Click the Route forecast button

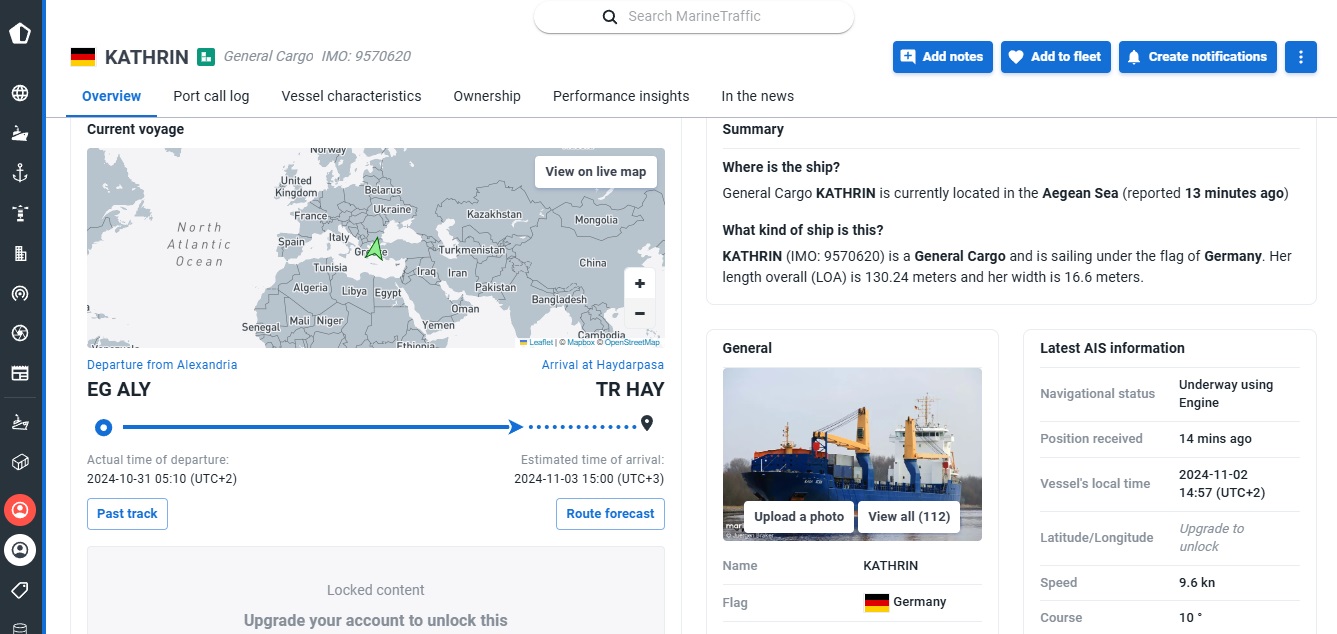[610, 514]
